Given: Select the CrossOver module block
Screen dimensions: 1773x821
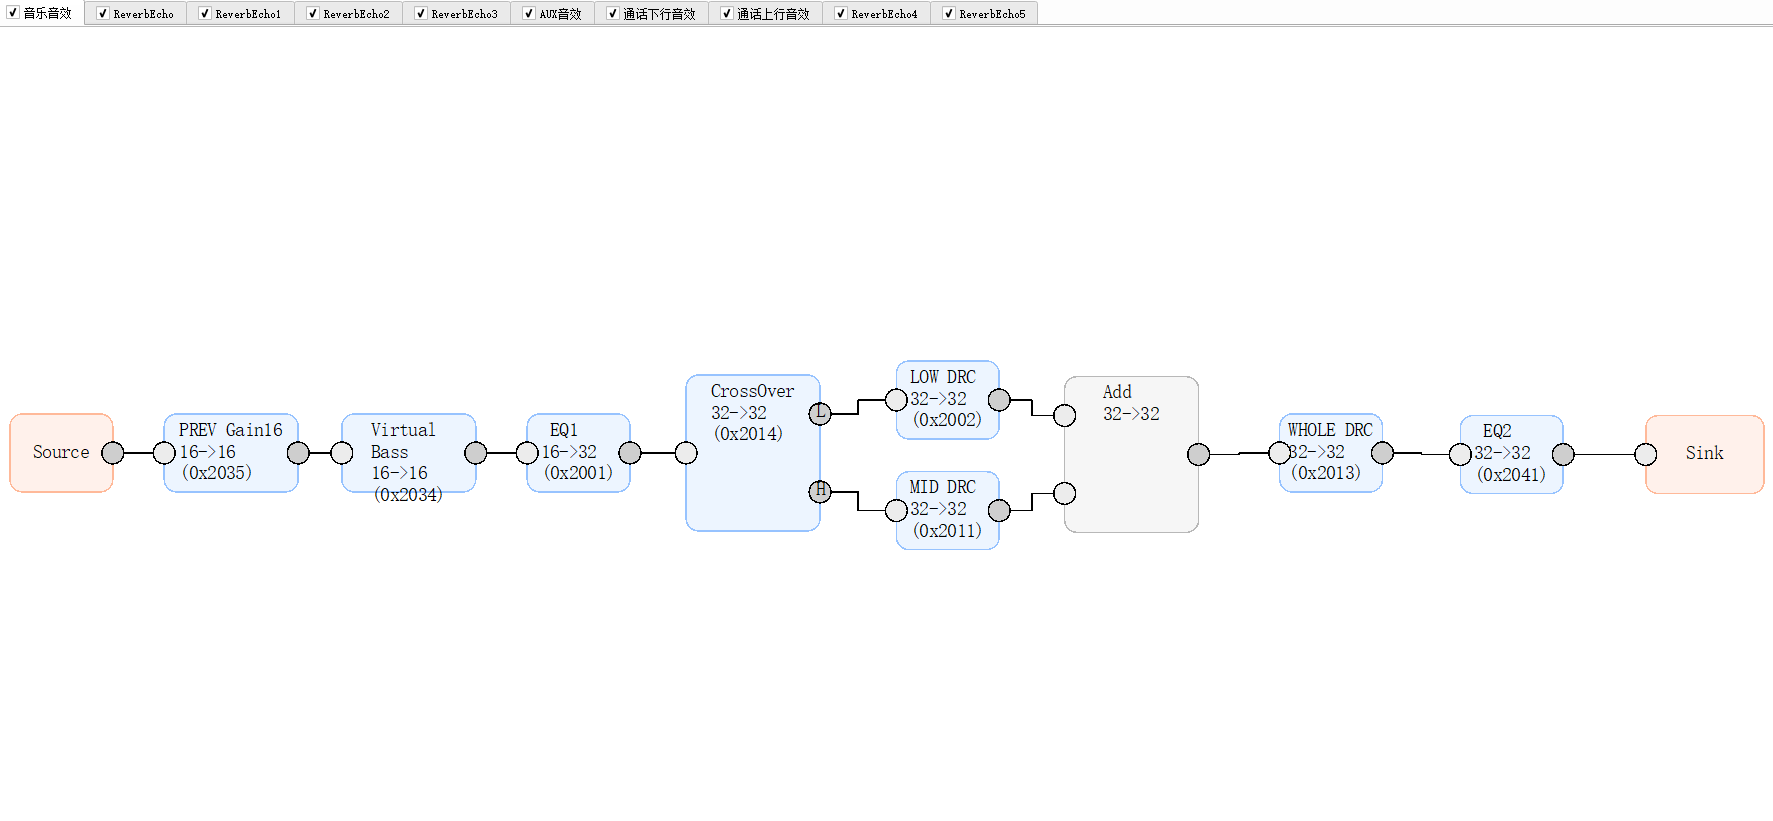Looking at the screenshot, I should point(753,453).
